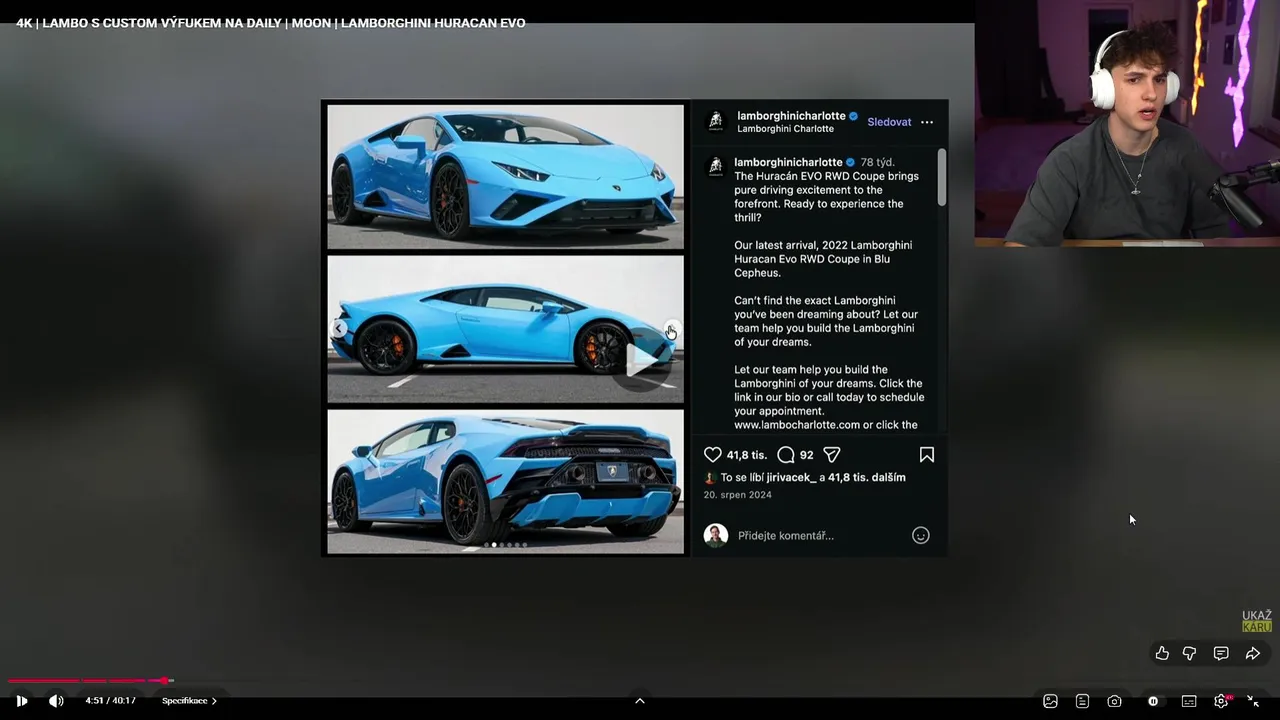This screenshot has height=720, width=1280.
Task: Open Instagram post comments bubble icon
Action: click(786, 455)
